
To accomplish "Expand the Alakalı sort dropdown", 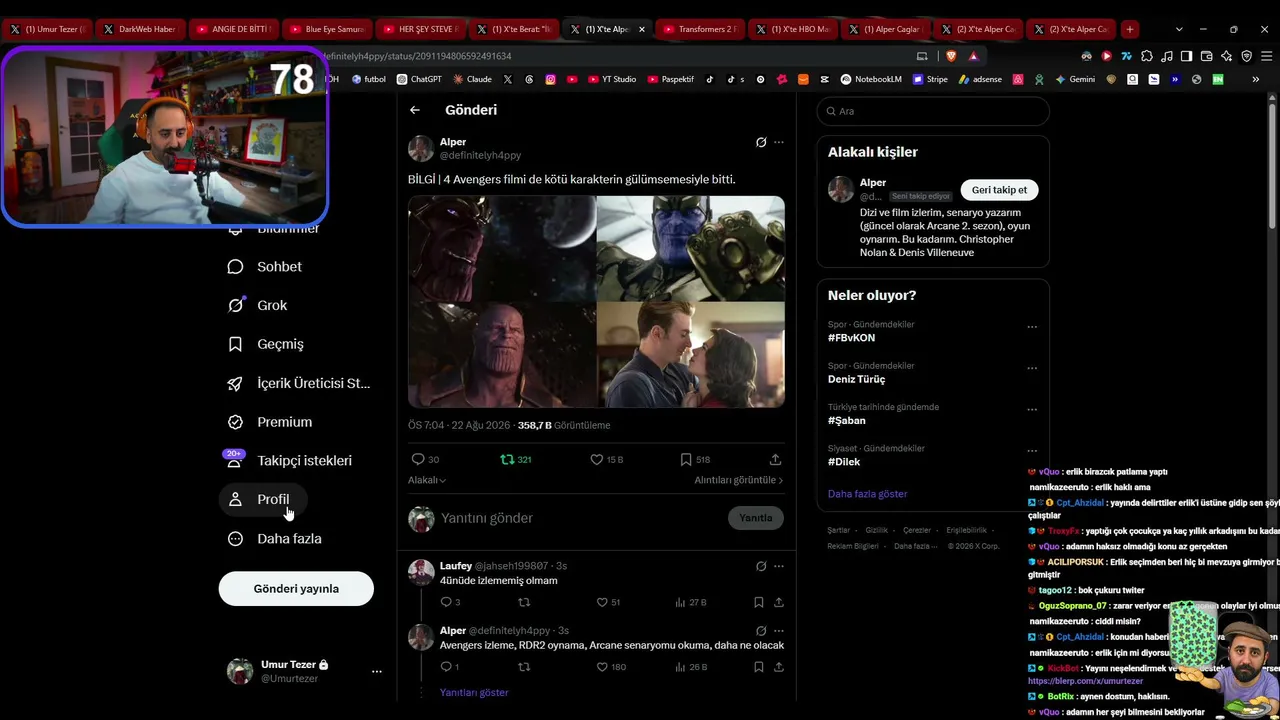I will point(427,480).
